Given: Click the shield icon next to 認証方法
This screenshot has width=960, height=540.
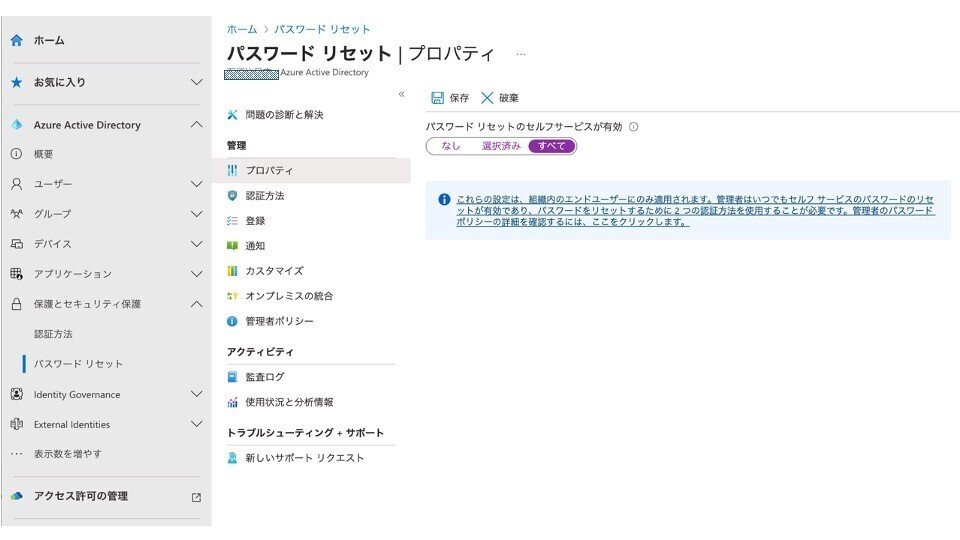Looking at the screenshot, I should tap(232, 195).
